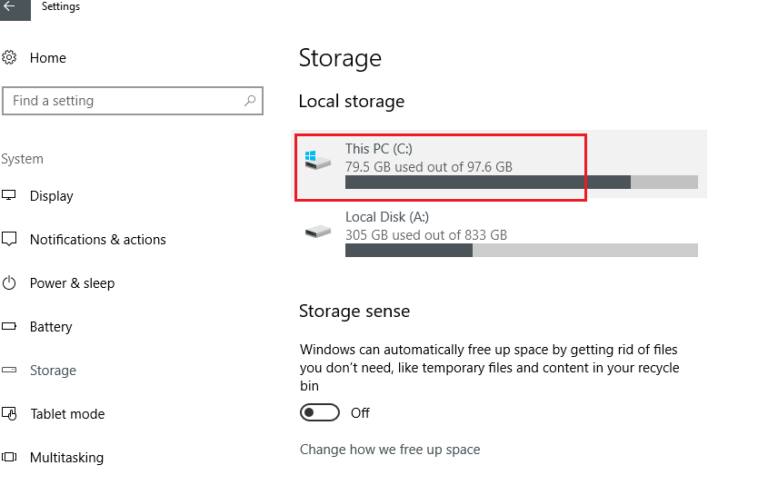Screen dimensions: 768x485
Task: Click the search magnifier icon in Find a setting
Action: (x=249, y=101)
